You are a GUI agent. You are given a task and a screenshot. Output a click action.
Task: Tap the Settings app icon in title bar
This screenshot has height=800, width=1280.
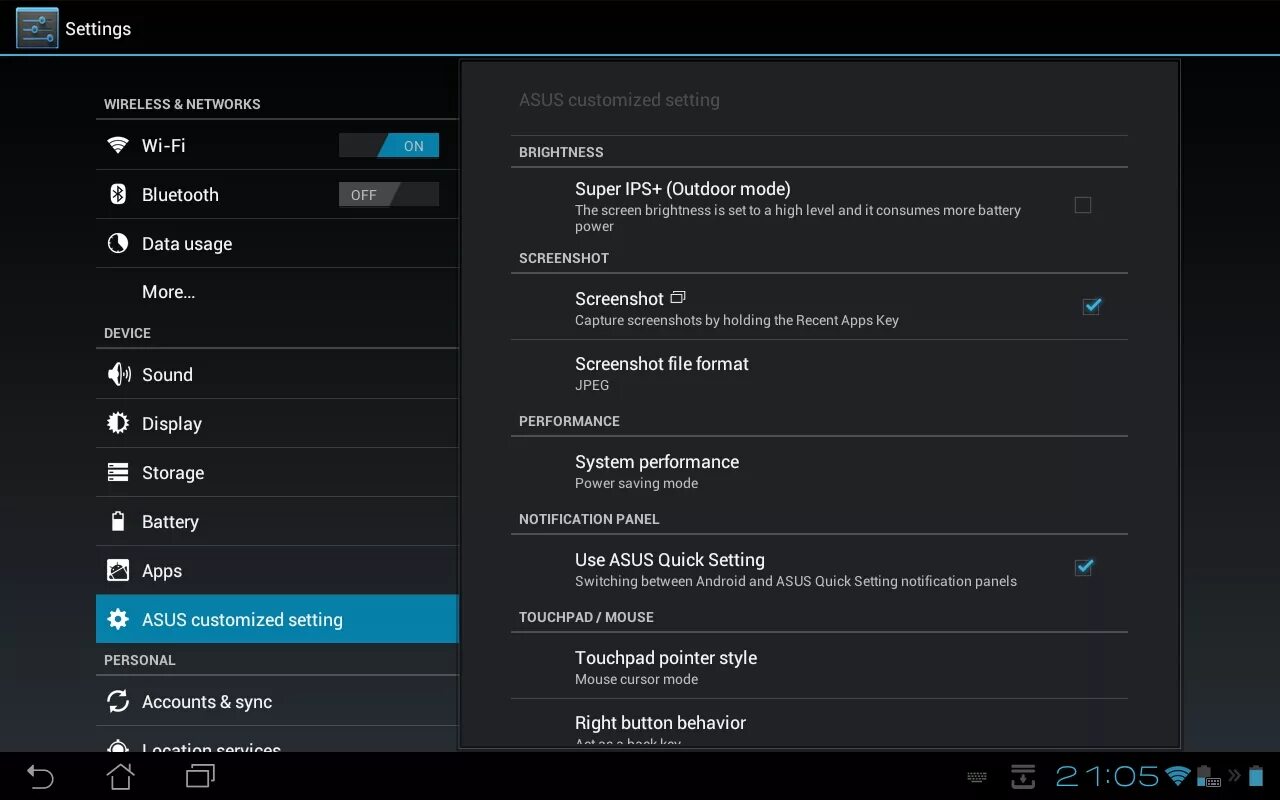[37, 28]
